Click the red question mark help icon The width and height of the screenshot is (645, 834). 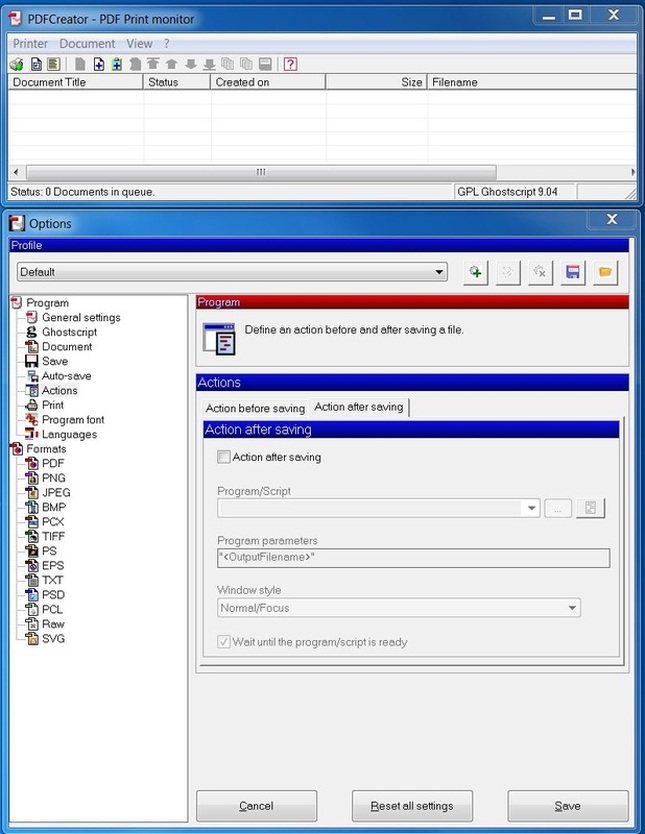(x=290, y=64)
